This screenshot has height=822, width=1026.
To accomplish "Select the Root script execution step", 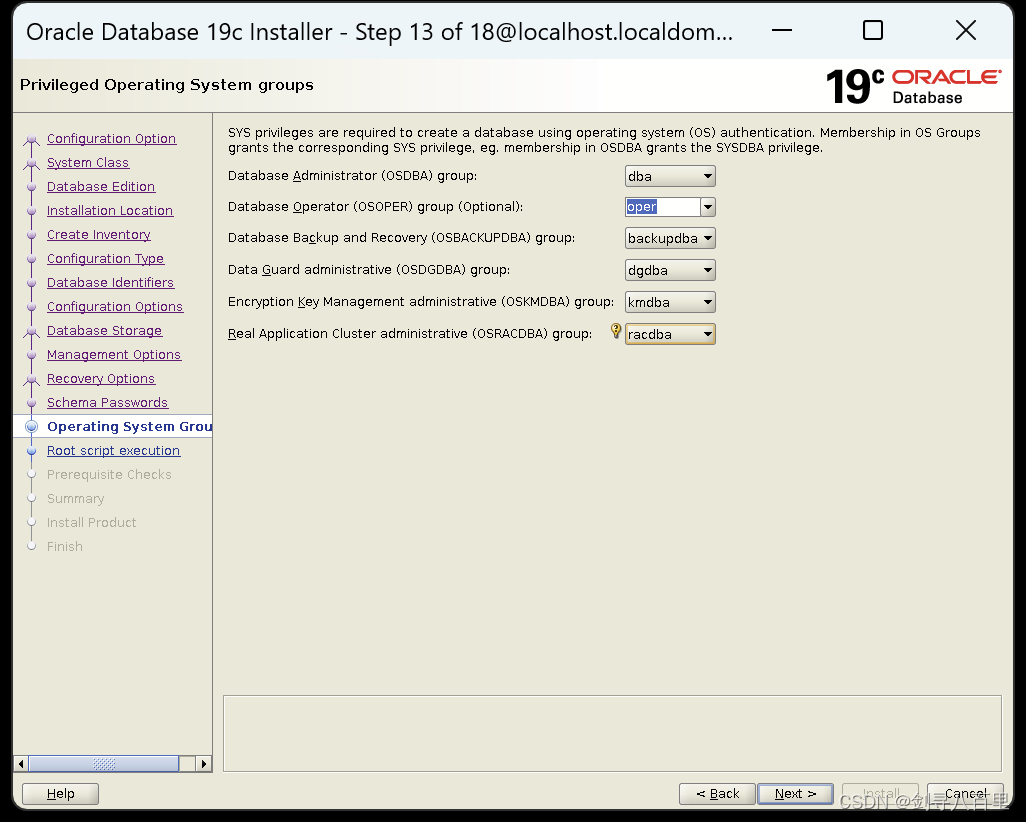I will pyautogui.click(x=113, y=450).
